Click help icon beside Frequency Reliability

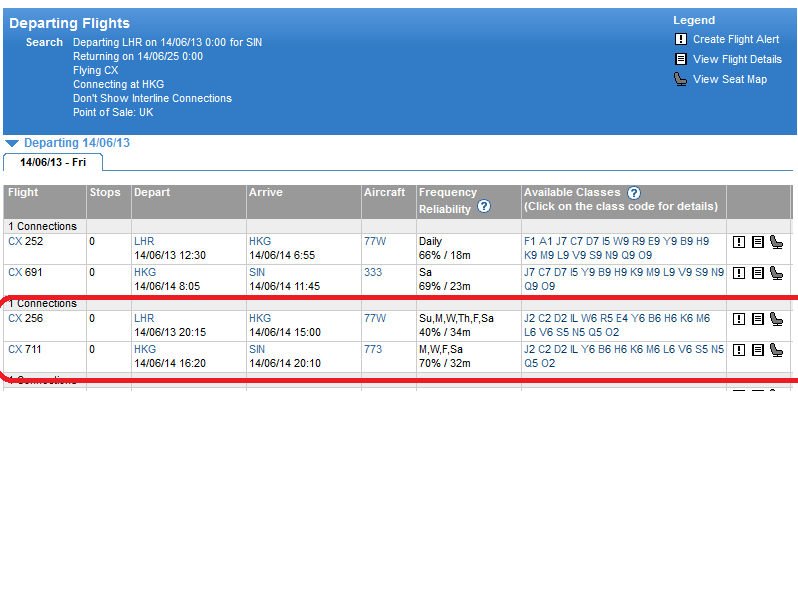tap(484, 207)
